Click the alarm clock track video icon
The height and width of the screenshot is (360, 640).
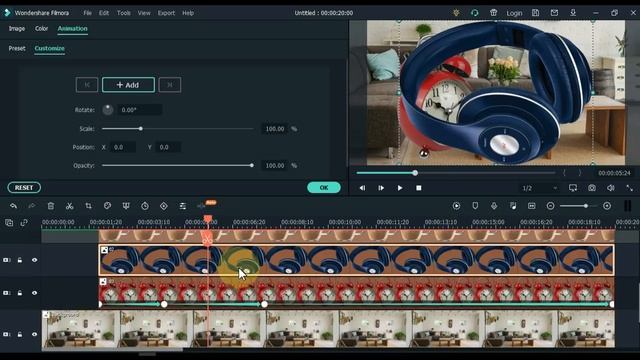coord(6,293)
